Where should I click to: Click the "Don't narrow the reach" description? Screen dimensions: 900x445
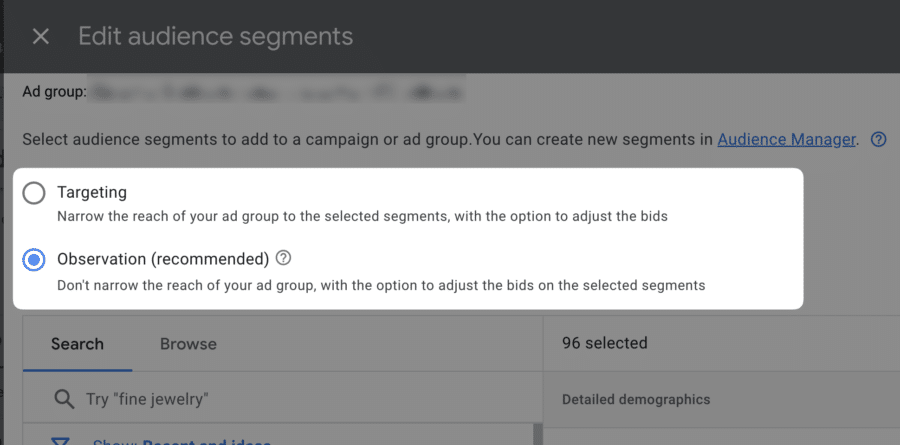(x=381, y=285)
